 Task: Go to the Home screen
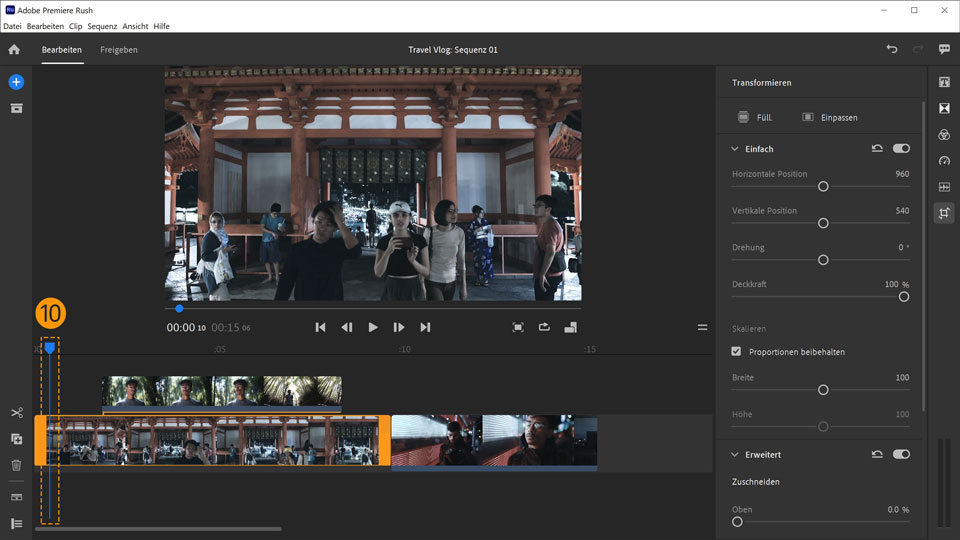14,50
